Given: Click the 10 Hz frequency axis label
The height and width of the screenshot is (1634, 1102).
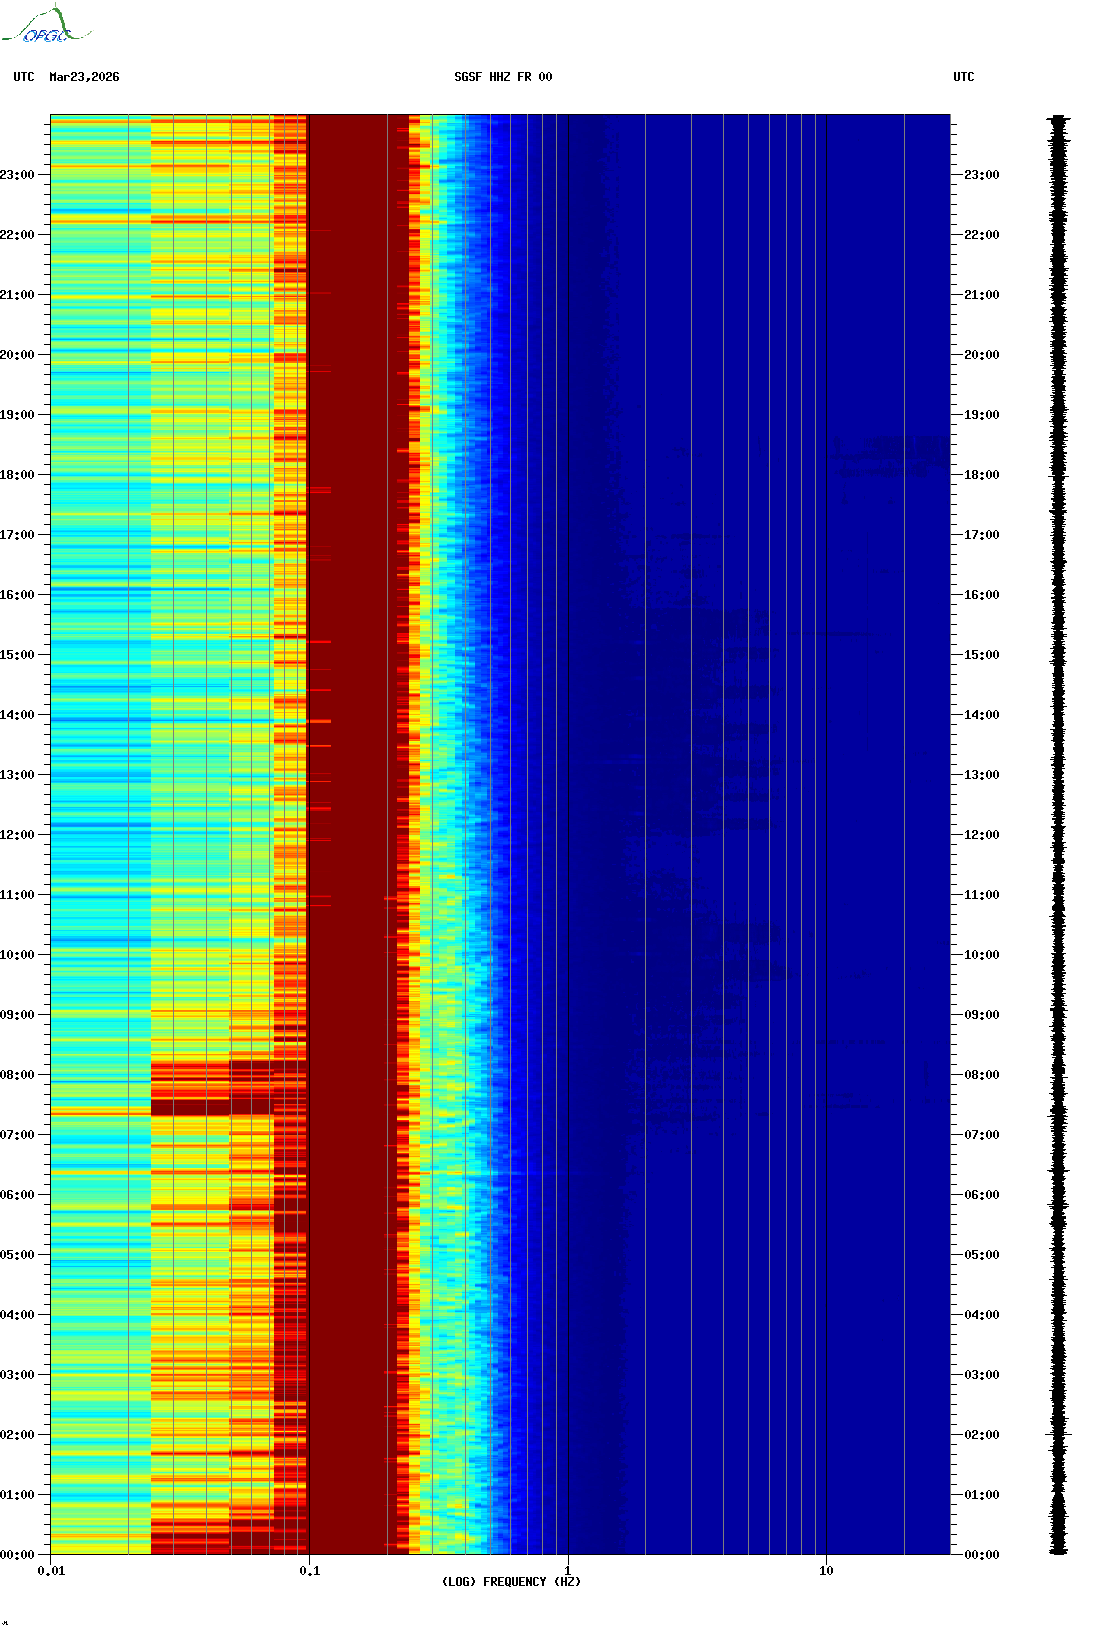Looking at the screenshot, I should [x=826, y=1571].
